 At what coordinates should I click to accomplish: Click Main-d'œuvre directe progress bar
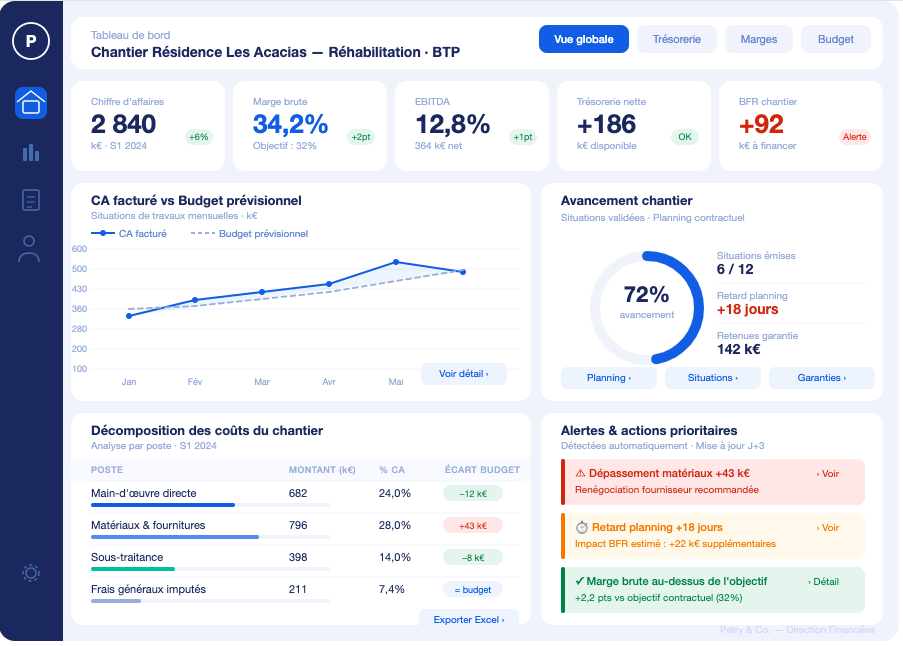coord(211,505)
